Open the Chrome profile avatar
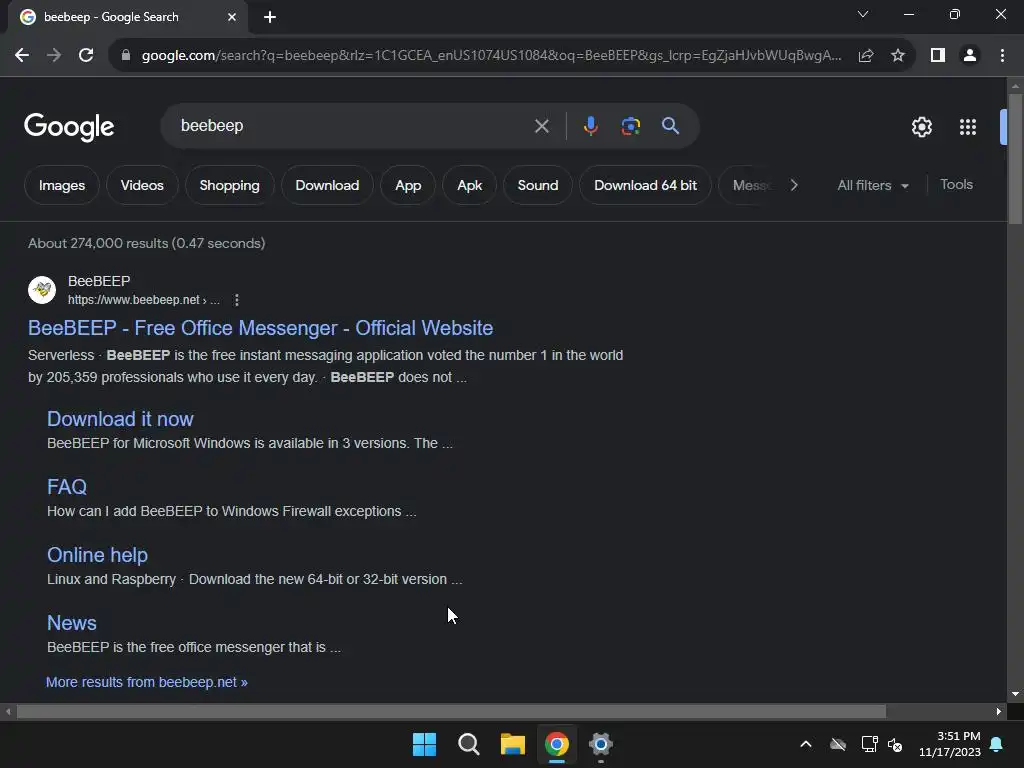Screen dimensions: 1024x768 pyautogui.click(x=970, y=56)
